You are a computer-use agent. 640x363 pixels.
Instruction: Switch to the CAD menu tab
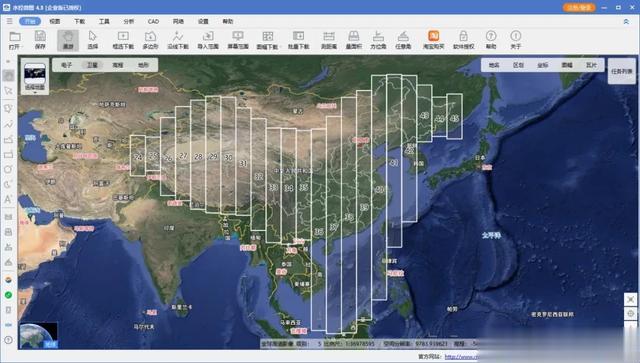pos(153,21)
